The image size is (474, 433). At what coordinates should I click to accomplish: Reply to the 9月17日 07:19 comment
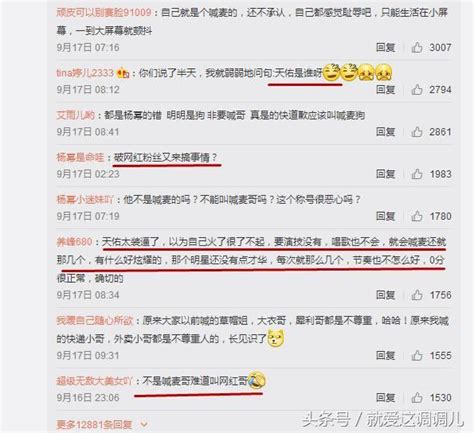[x=386, y=216]
